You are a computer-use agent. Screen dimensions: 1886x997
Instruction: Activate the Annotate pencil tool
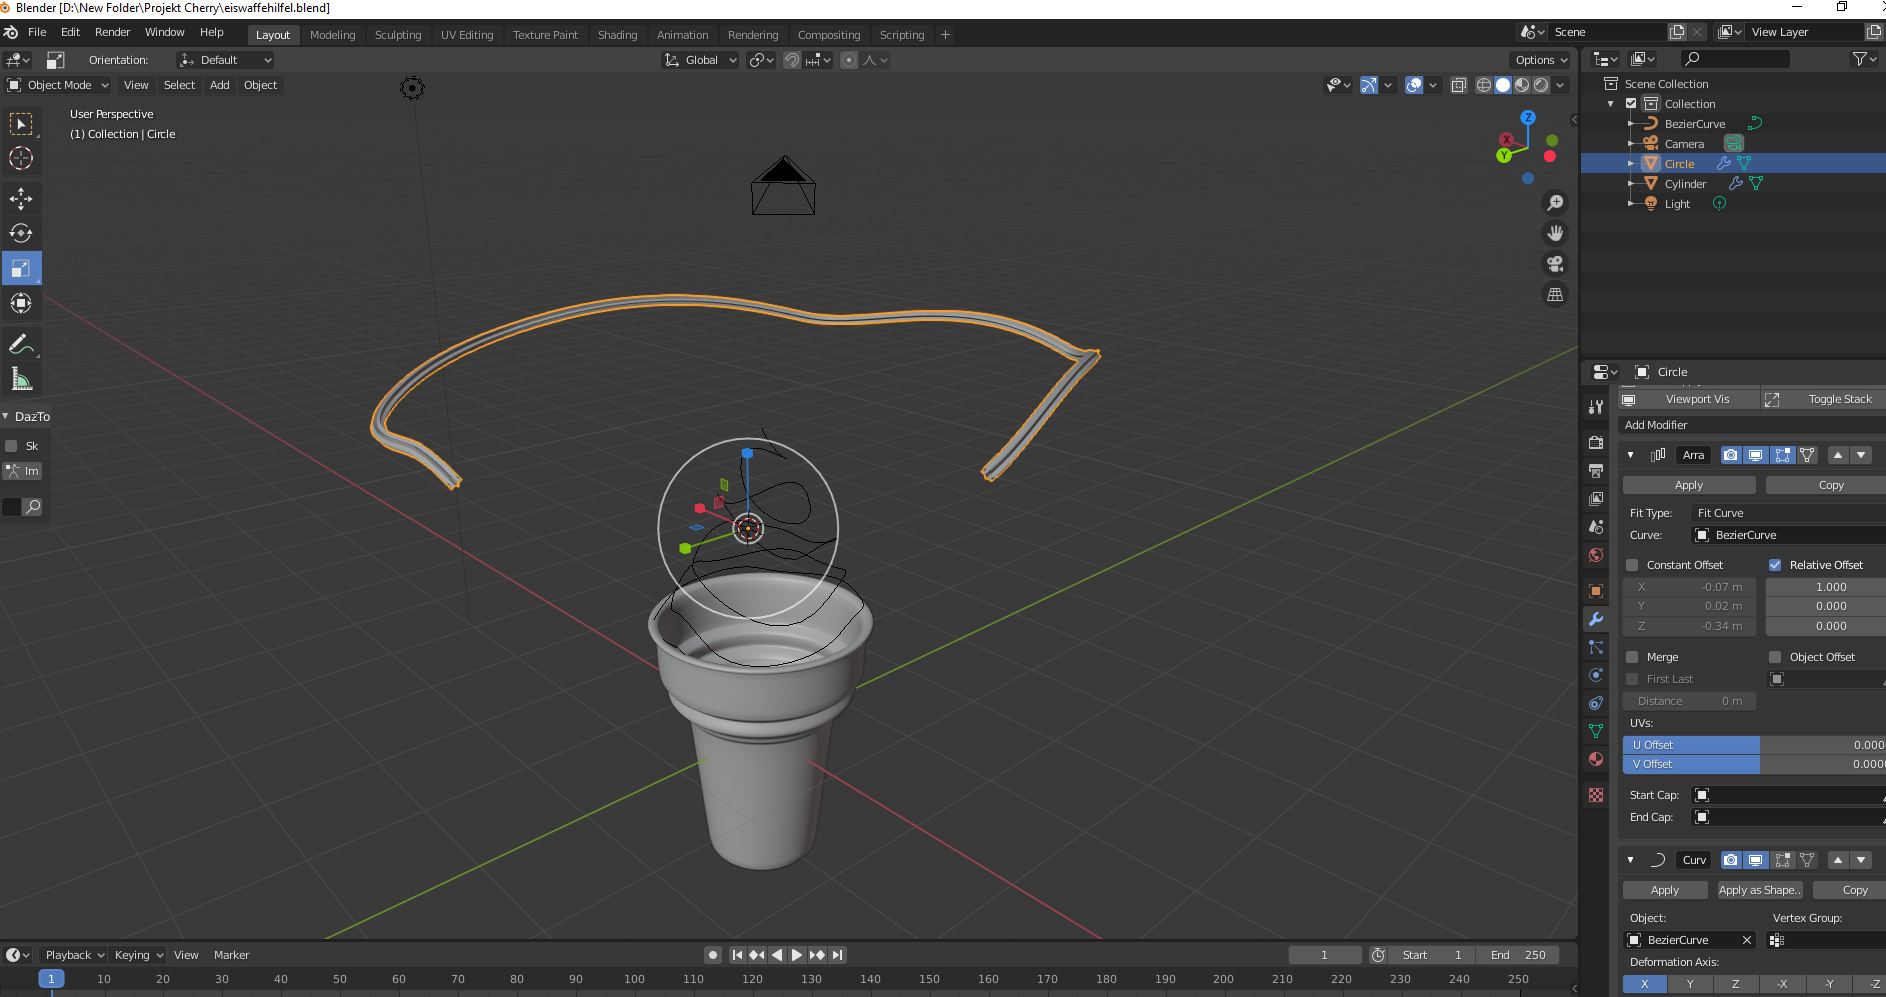(x=21, y=344)
